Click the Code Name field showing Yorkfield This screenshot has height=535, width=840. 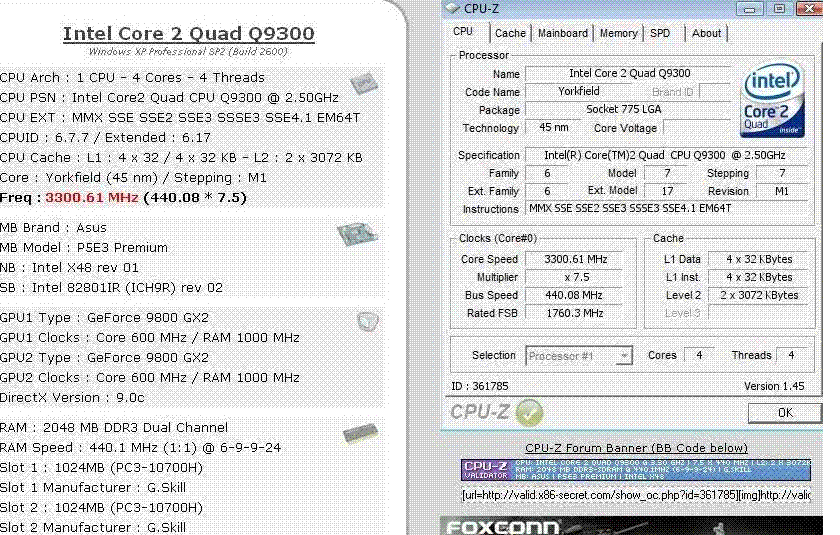(x=579, y=92)
